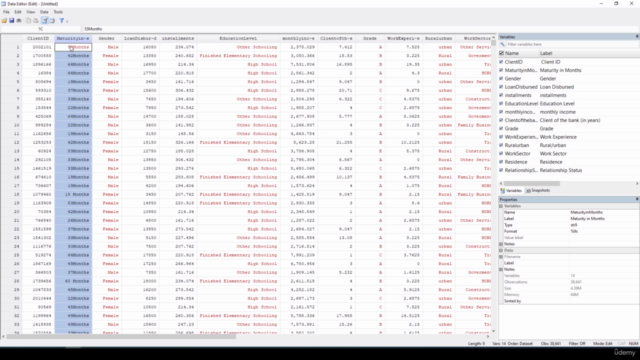
Task: Click the Data Editor window icon in the title bar
Action: [x=4, y=4]
